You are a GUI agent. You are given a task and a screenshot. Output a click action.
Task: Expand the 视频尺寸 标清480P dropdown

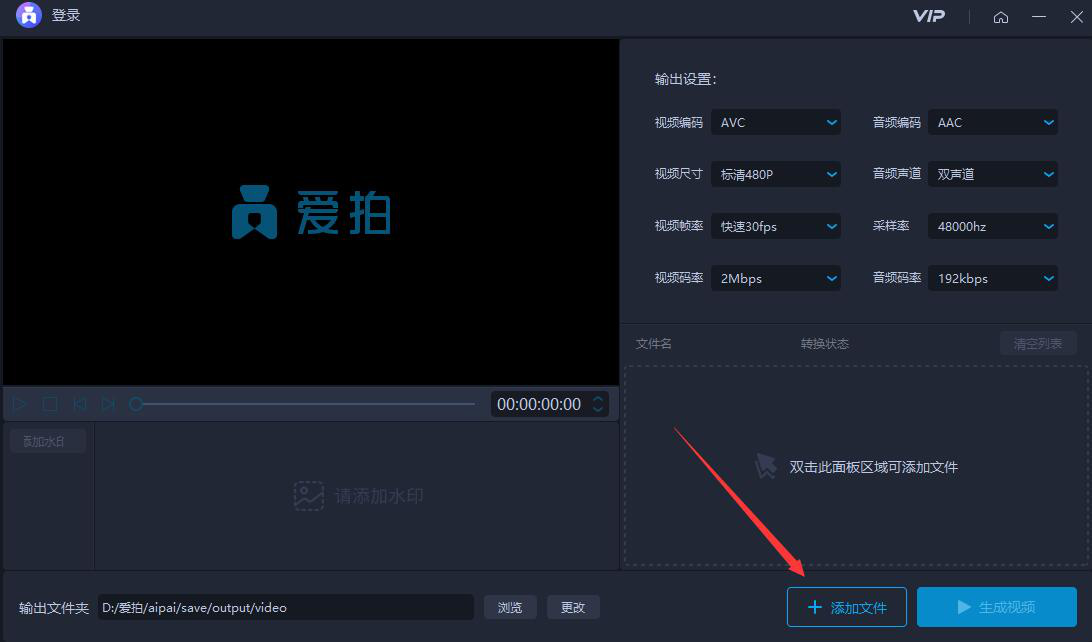pos(776,174)
